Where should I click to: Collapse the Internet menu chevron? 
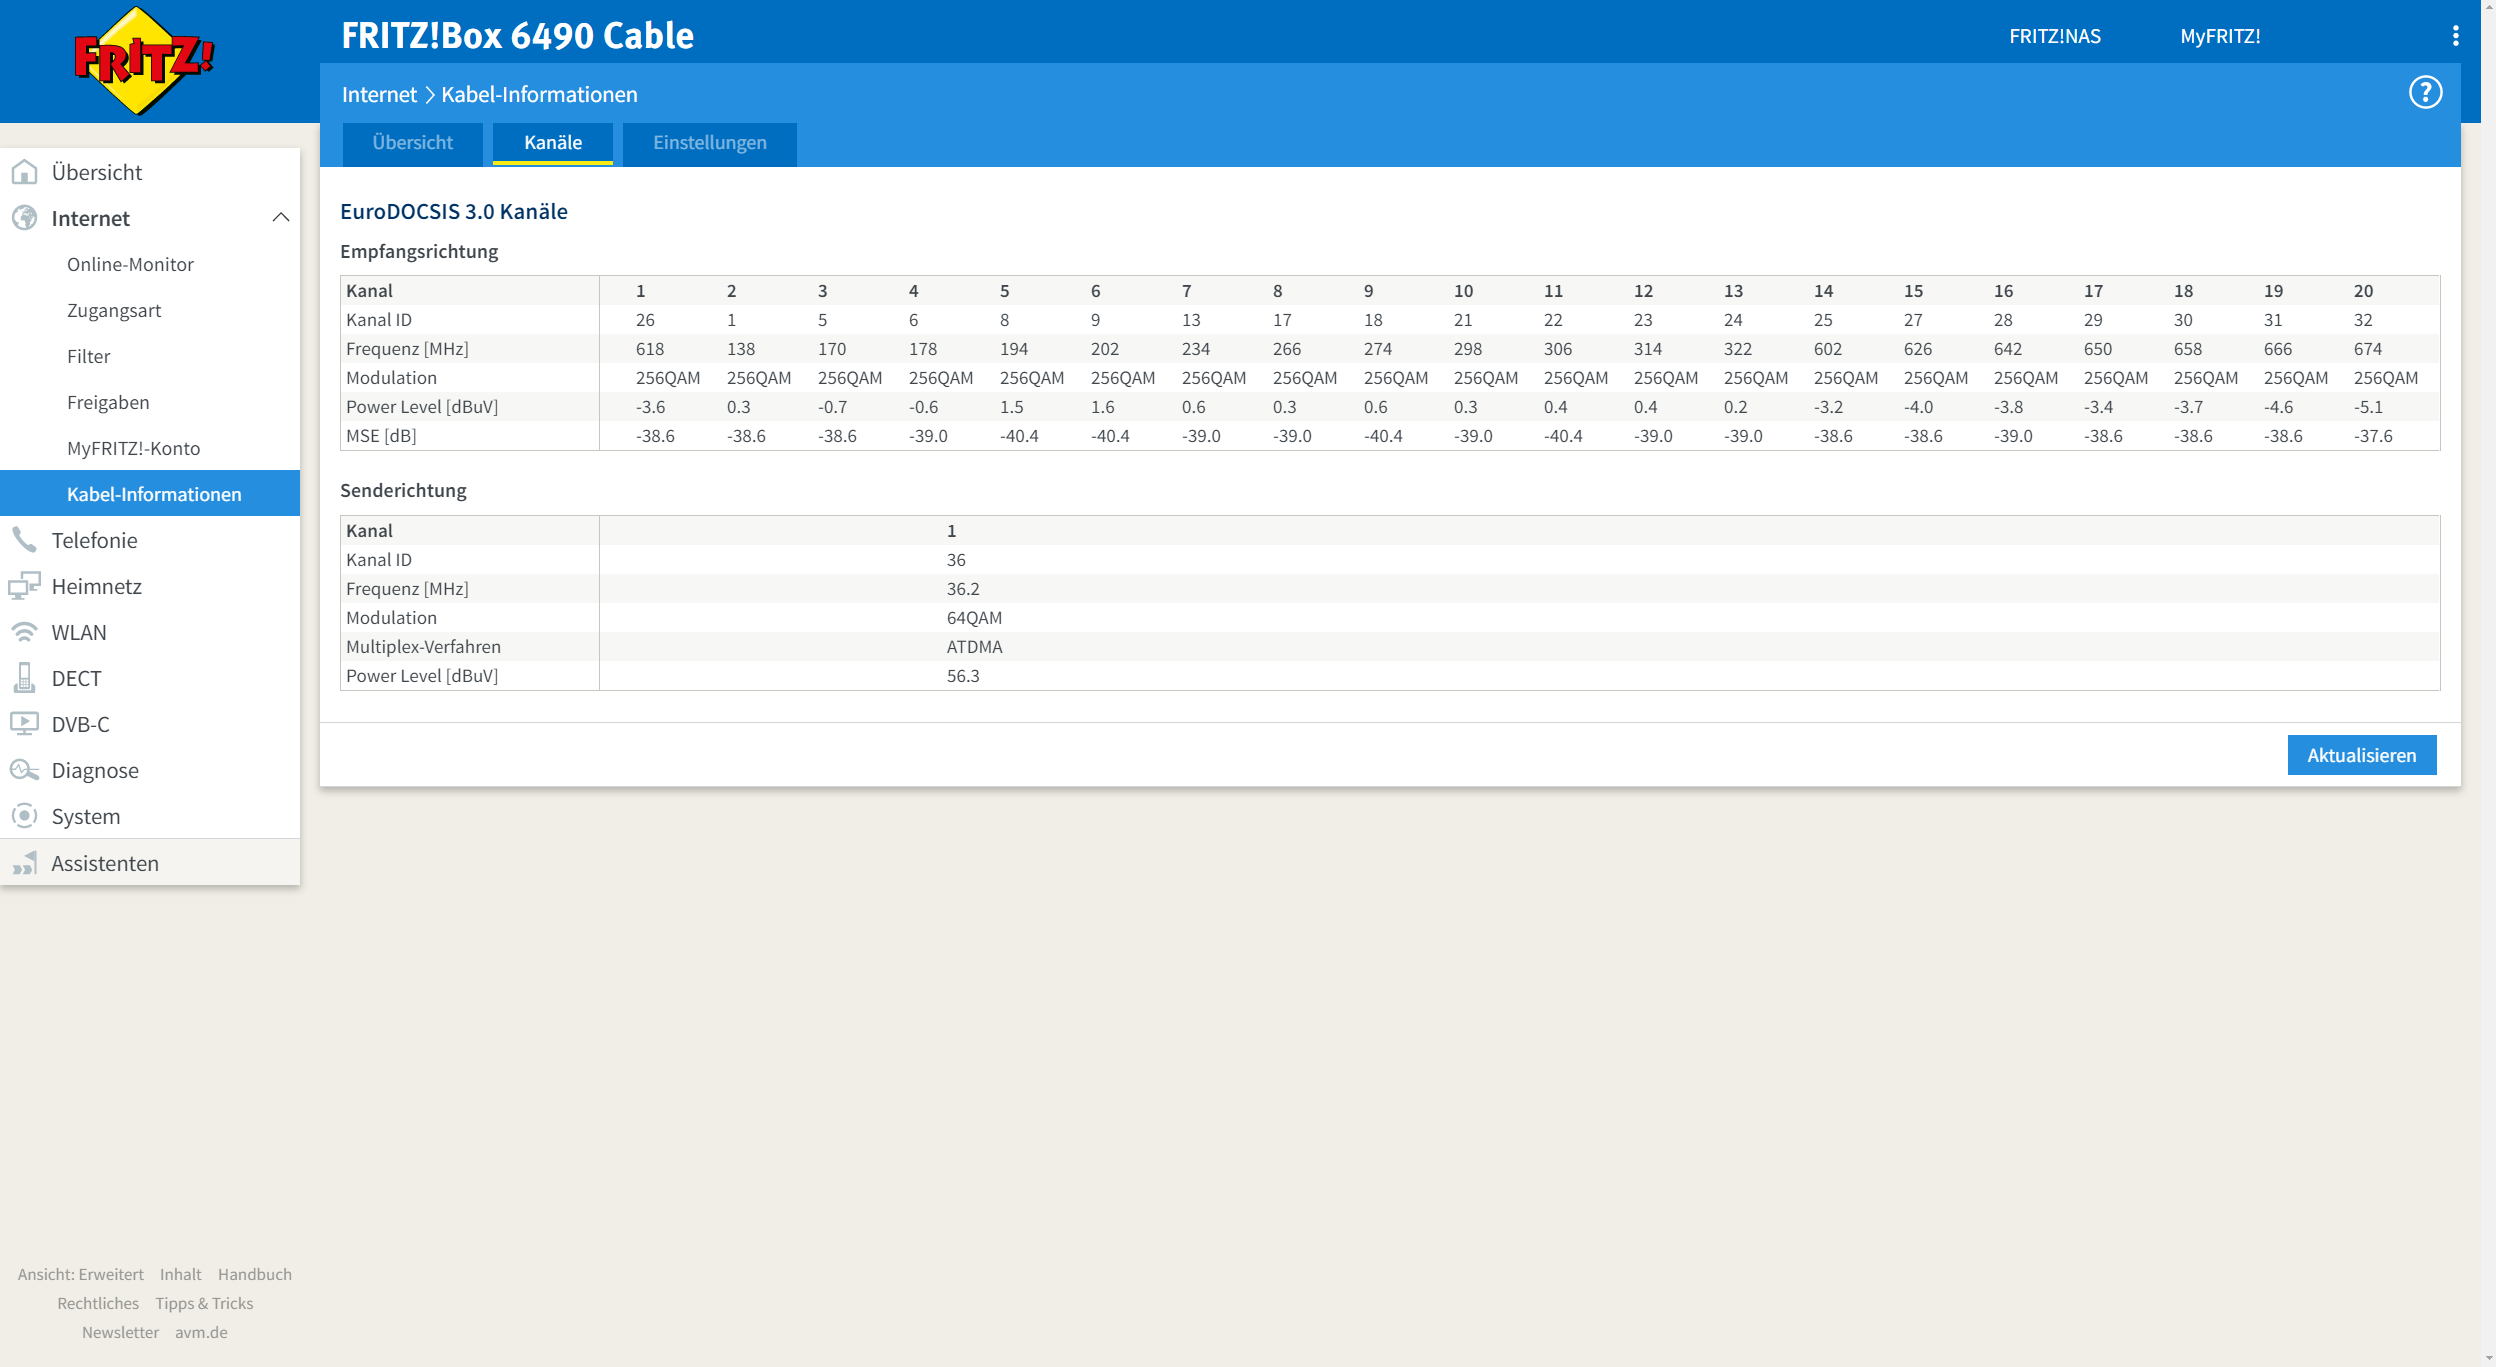[281, 218]
